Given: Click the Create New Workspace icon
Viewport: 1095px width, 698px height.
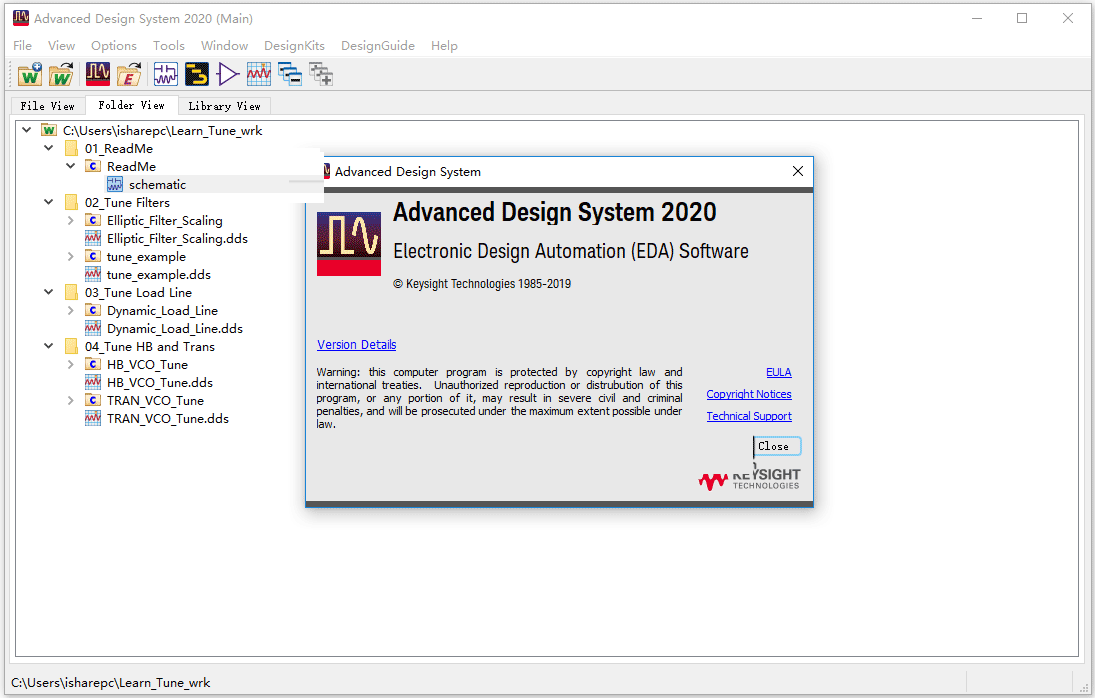Looking at the screenshot, I should pyautogui.click(x=29, y=74).
